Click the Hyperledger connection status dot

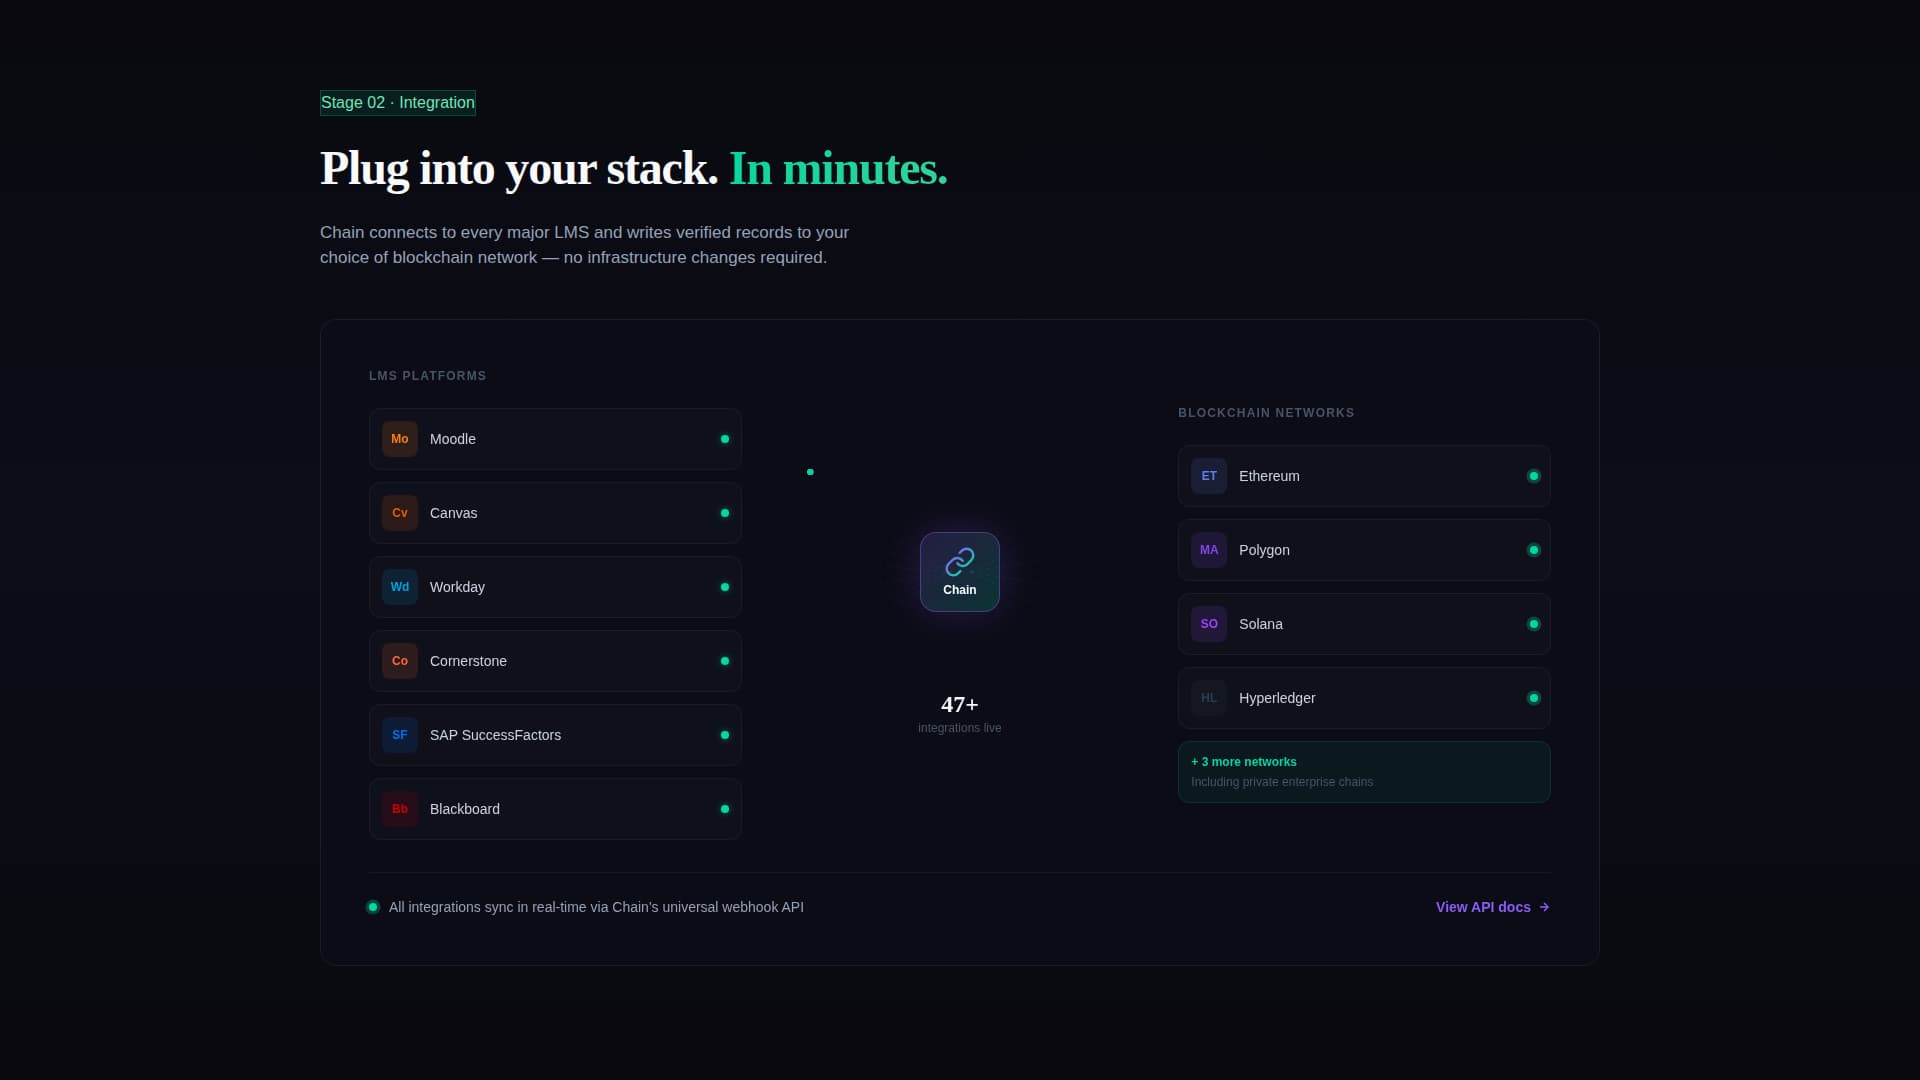(x=1534, y=698)
